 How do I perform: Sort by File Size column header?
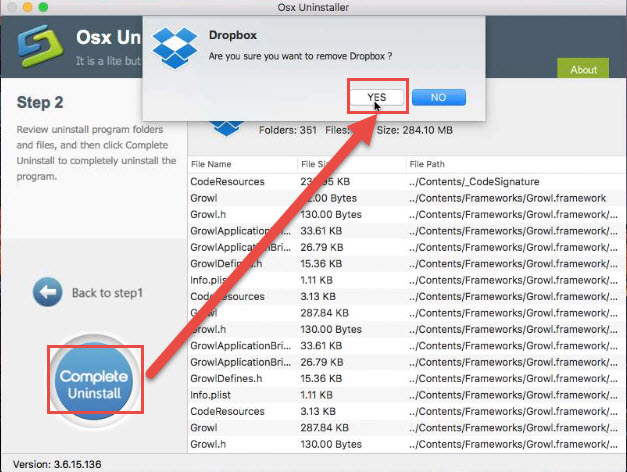tap(320, 164)
